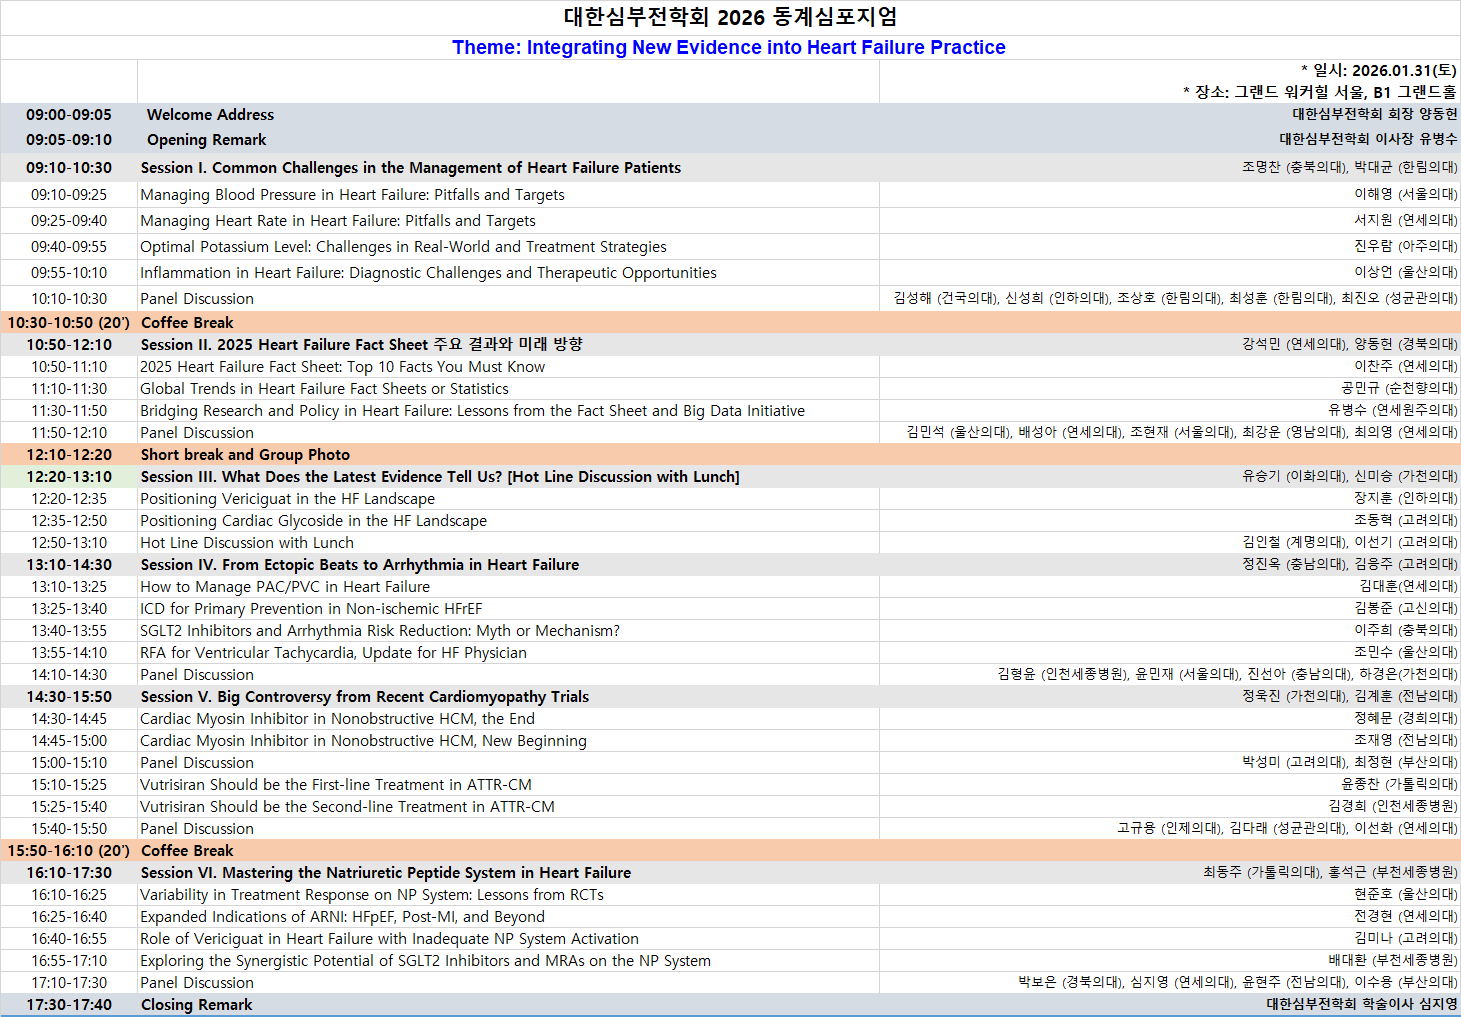The height and width of the screenshot is (1017, 1461).
Task: Select the Vutrisiran First-line Treatment talk
Action: [x=336, y=785]
